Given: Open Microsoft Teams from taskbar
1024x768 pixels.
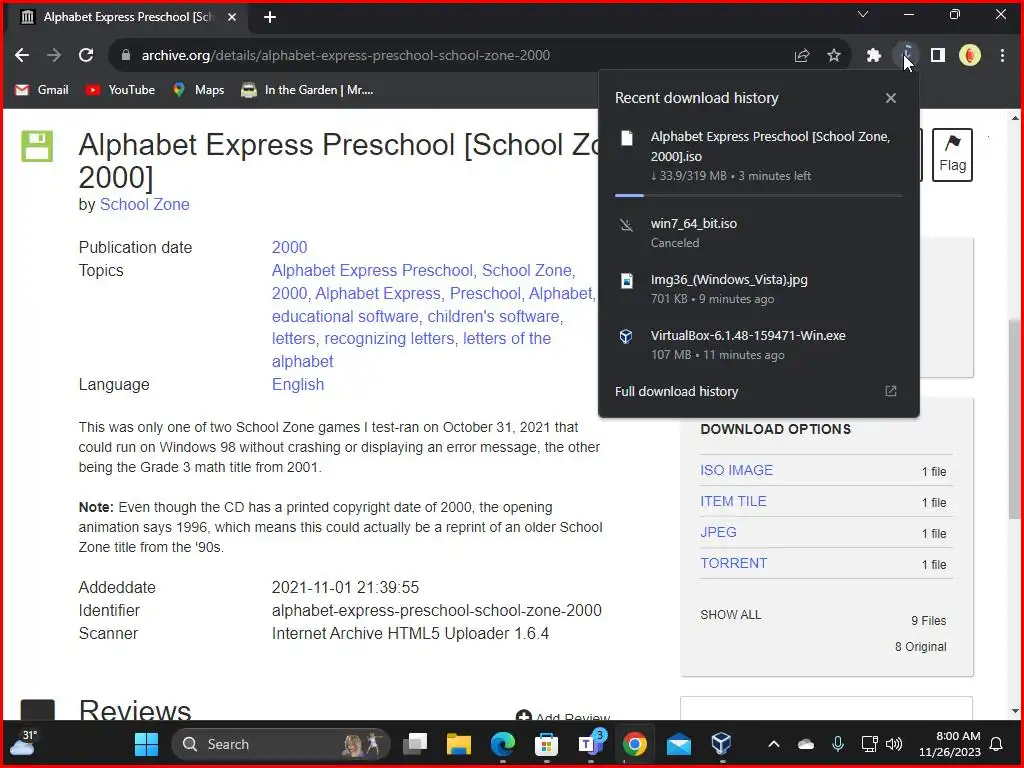Looking at the screenshot, I should click(x=591, y=744).
